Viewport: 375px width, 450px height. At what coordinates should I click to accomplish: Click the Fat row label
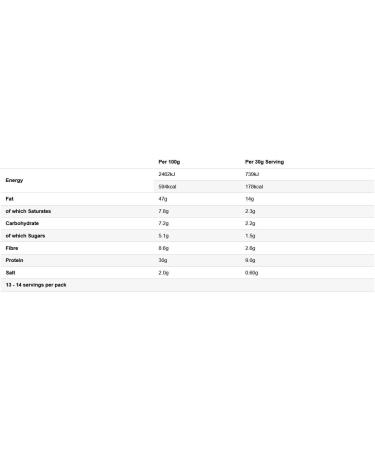click(x=10, y=199)
